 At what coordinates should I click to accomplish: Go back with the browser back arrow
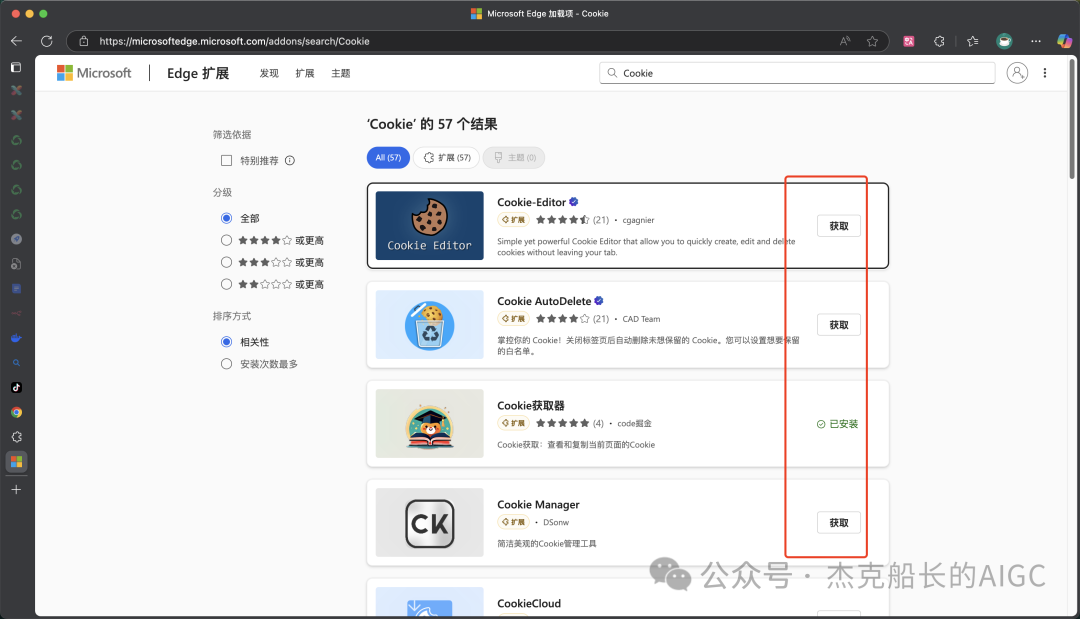[x=17, y=41]
